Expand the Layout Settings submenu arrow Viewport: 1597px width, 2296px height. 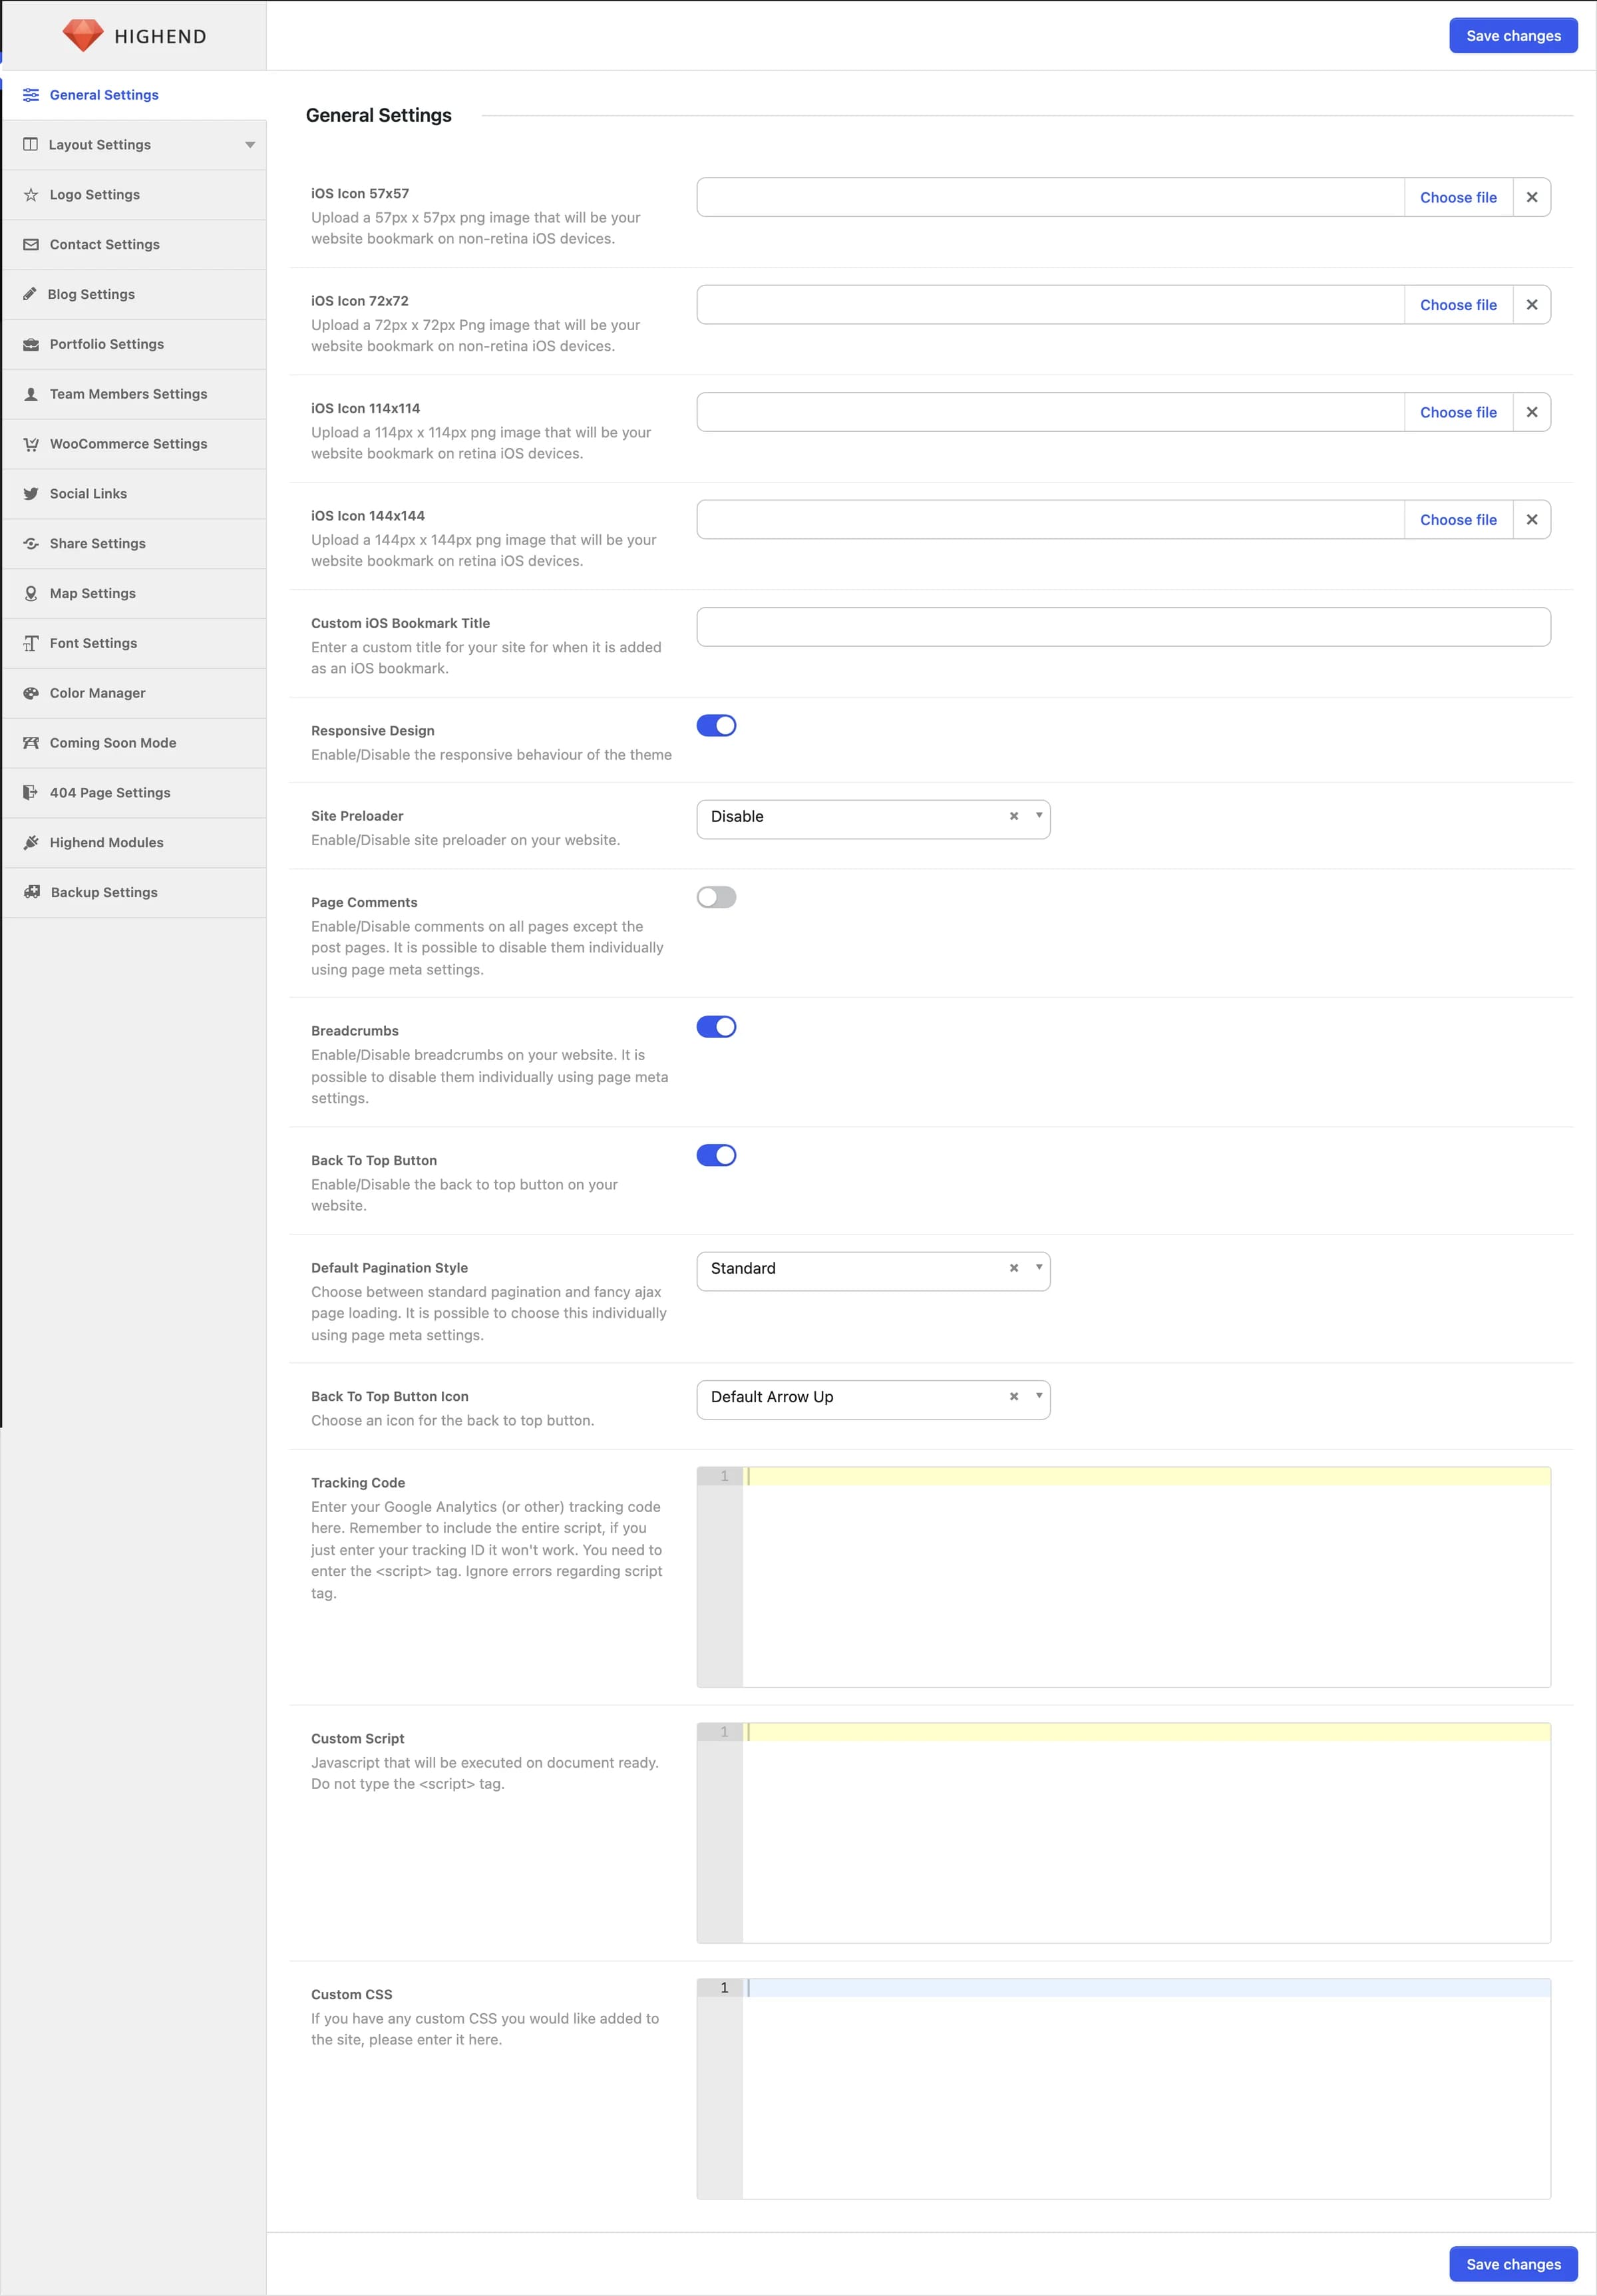click(x=250, y=145)
